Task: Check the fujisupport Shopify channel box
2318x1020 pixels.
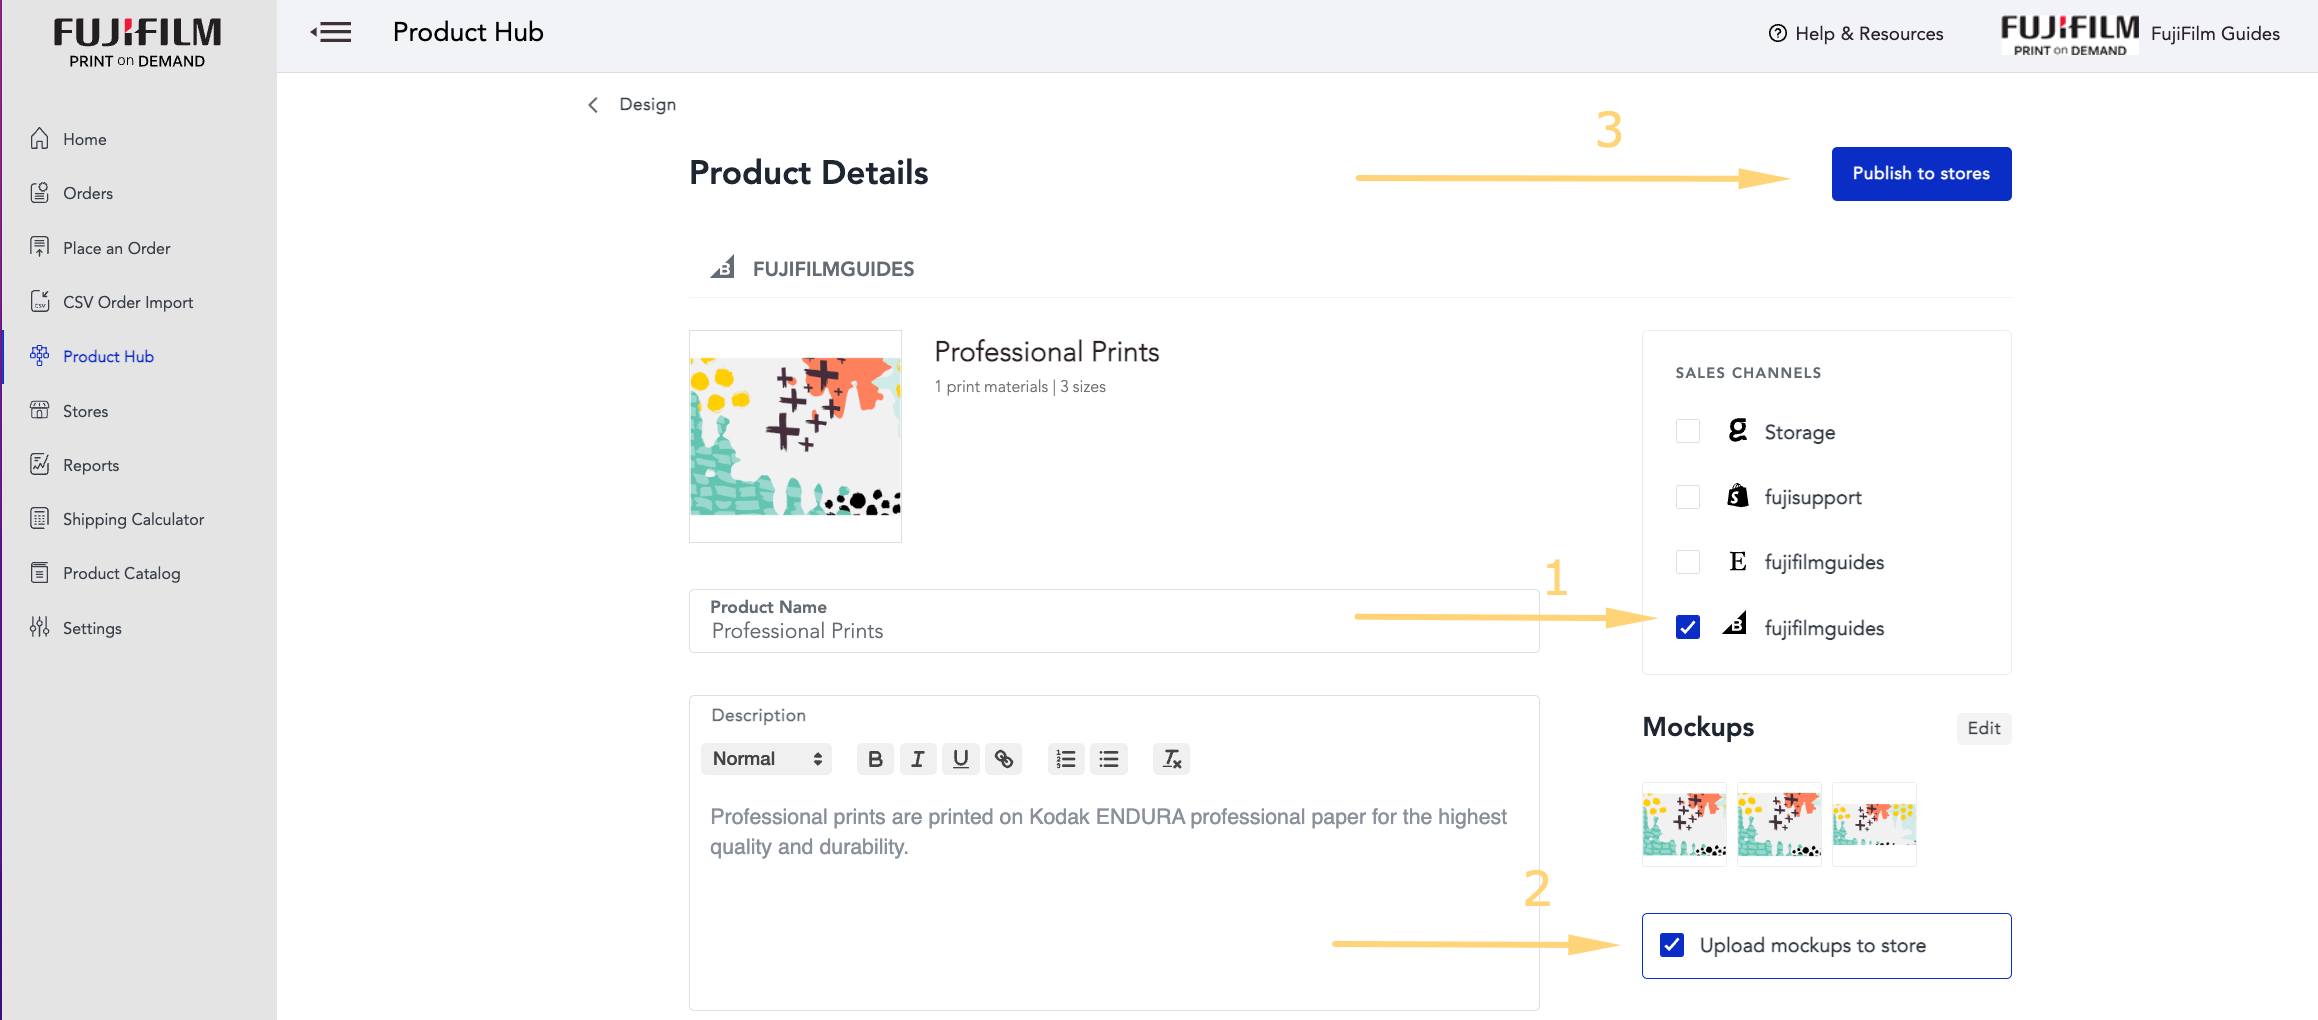Action: pos(1688,497)
